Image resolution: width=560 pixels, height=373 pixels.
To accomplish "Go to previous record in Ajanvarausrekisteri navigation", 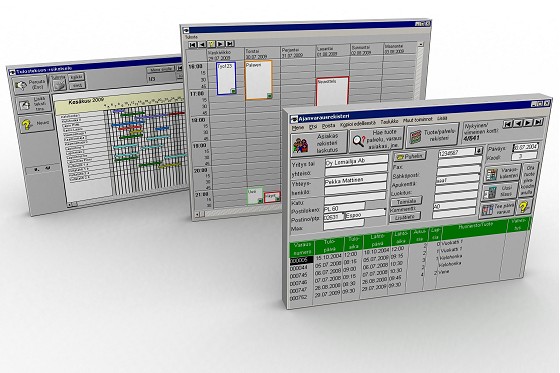I will [518, 123].
